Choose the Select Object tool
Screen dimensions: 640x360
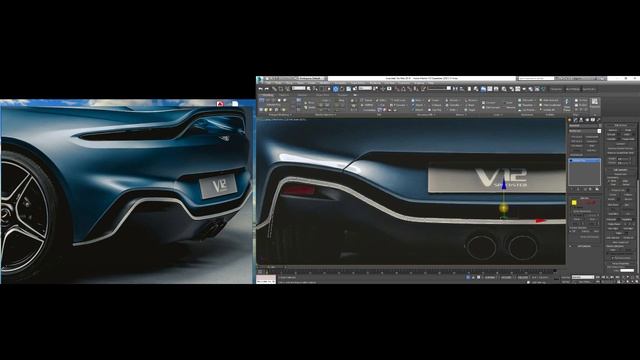tap(309, 89)
